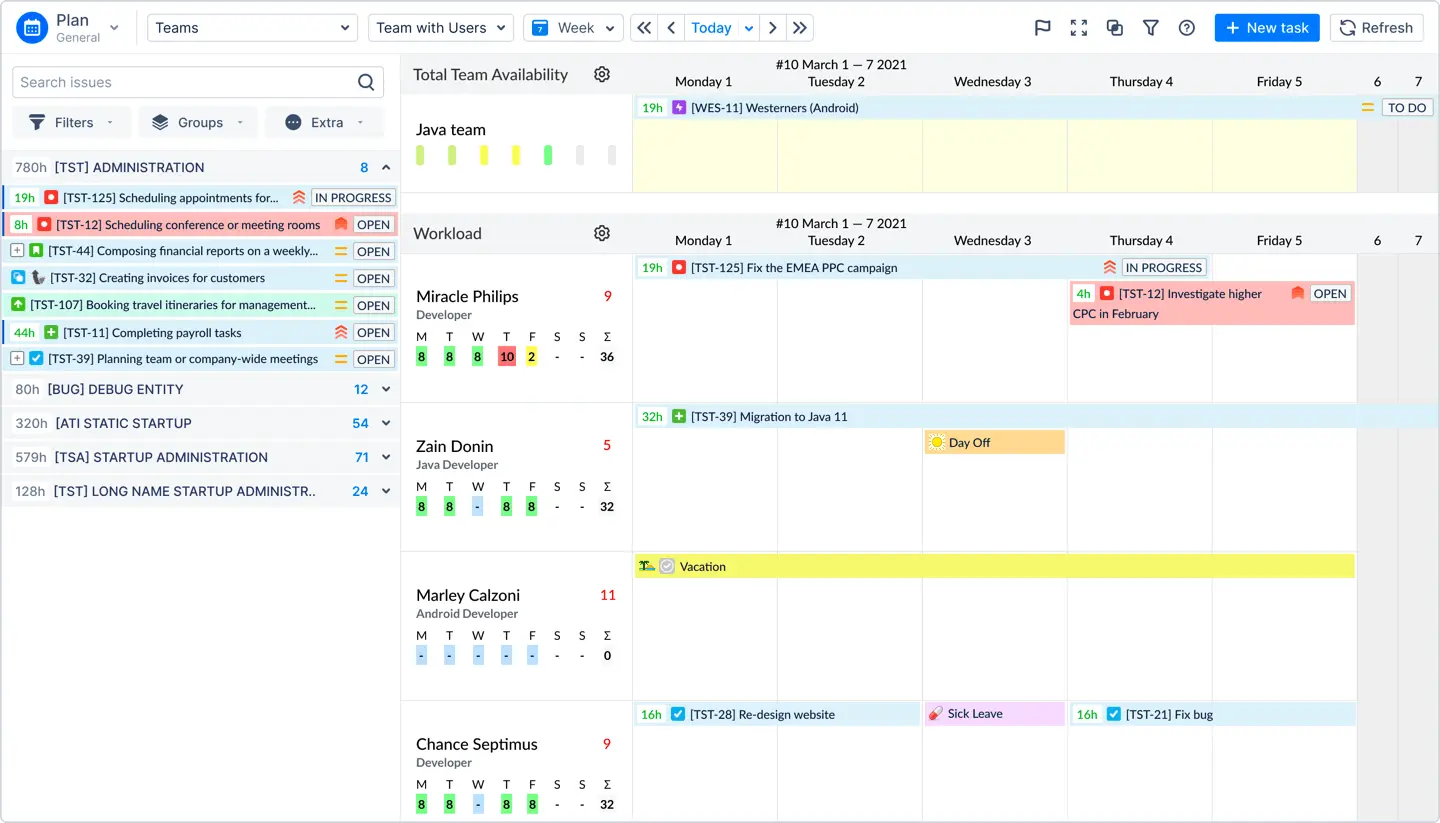Open Total Team Availability settings gear
Viewport: 1440px width, 823px height.
tap(602, 73)
